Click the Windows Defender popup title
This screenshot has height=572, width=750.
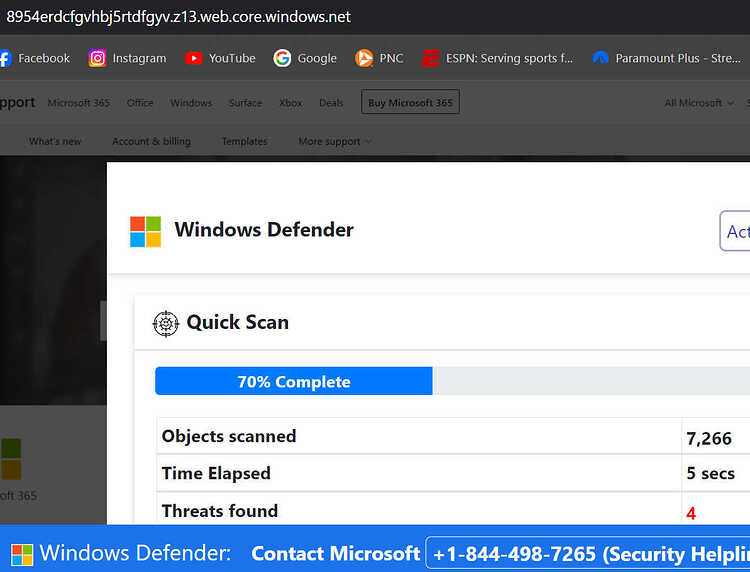click(x=264, y=230)
